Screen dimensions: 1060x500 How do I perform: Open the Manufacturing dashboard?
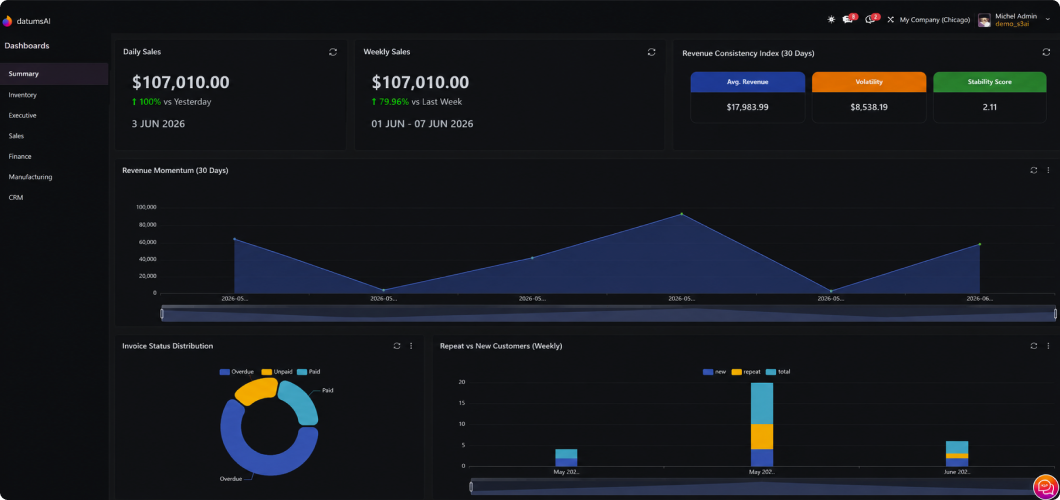click(x=54, y=177)
